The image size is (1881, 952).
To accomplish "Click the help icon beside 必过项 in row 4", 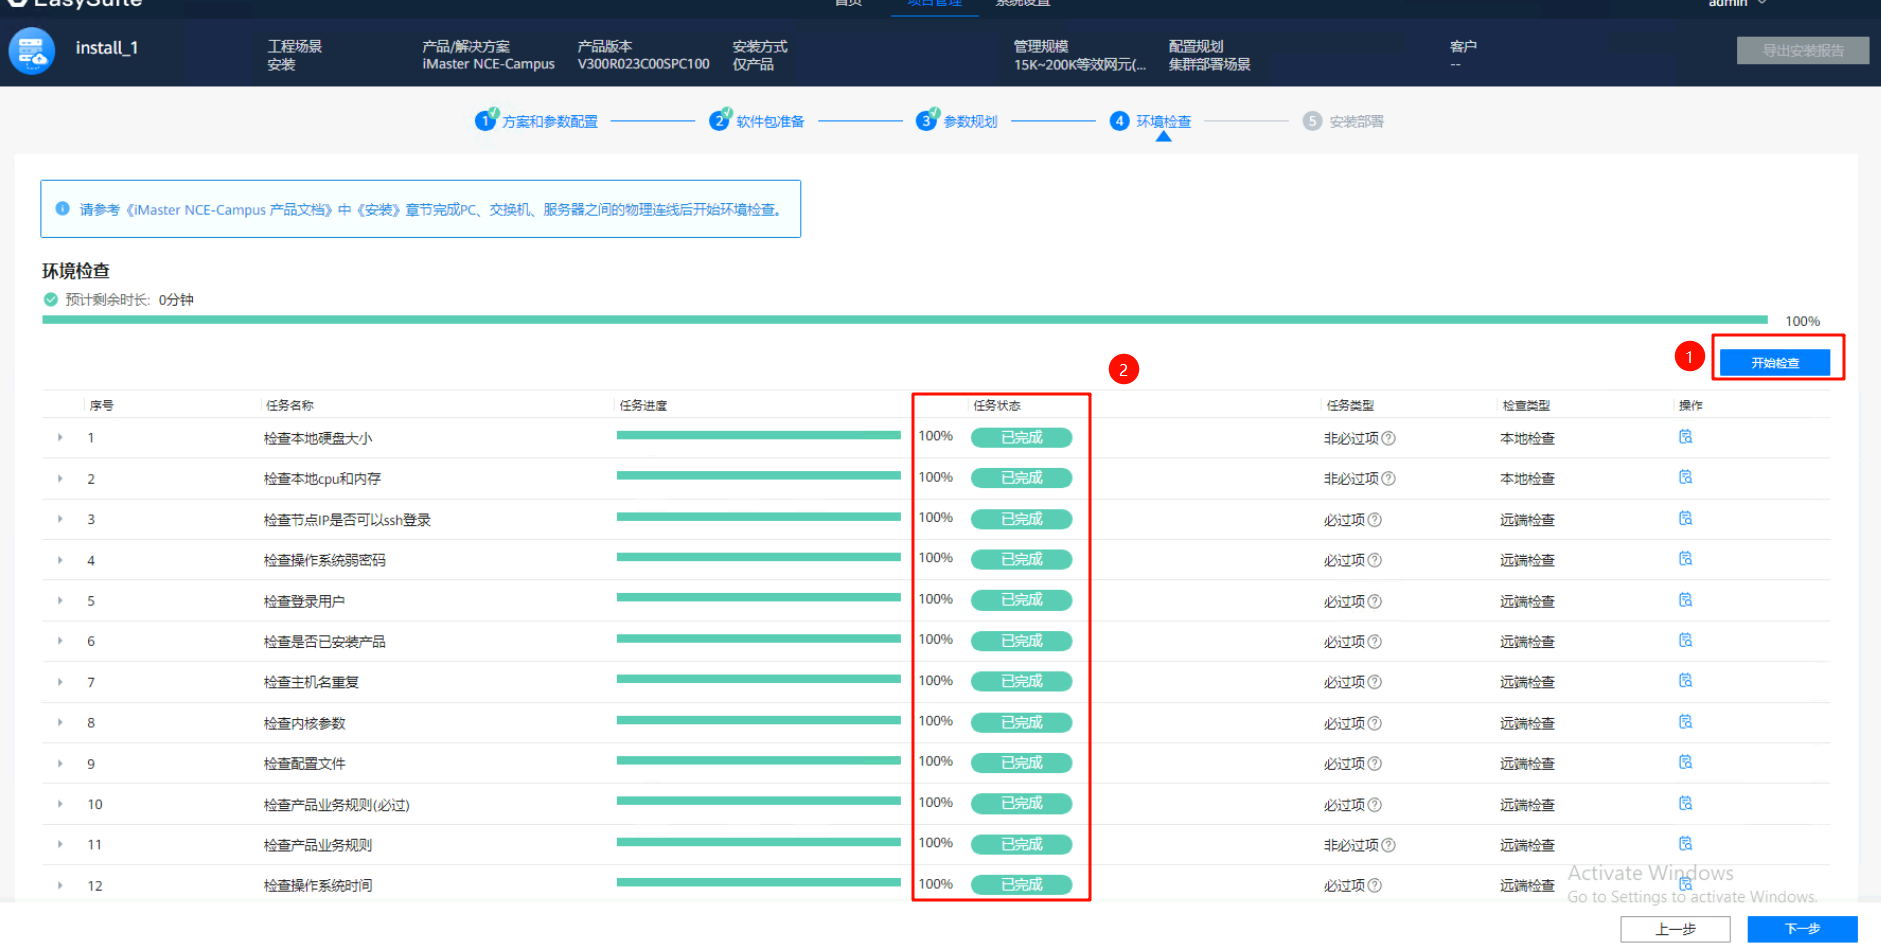I will click(1375, 561).
